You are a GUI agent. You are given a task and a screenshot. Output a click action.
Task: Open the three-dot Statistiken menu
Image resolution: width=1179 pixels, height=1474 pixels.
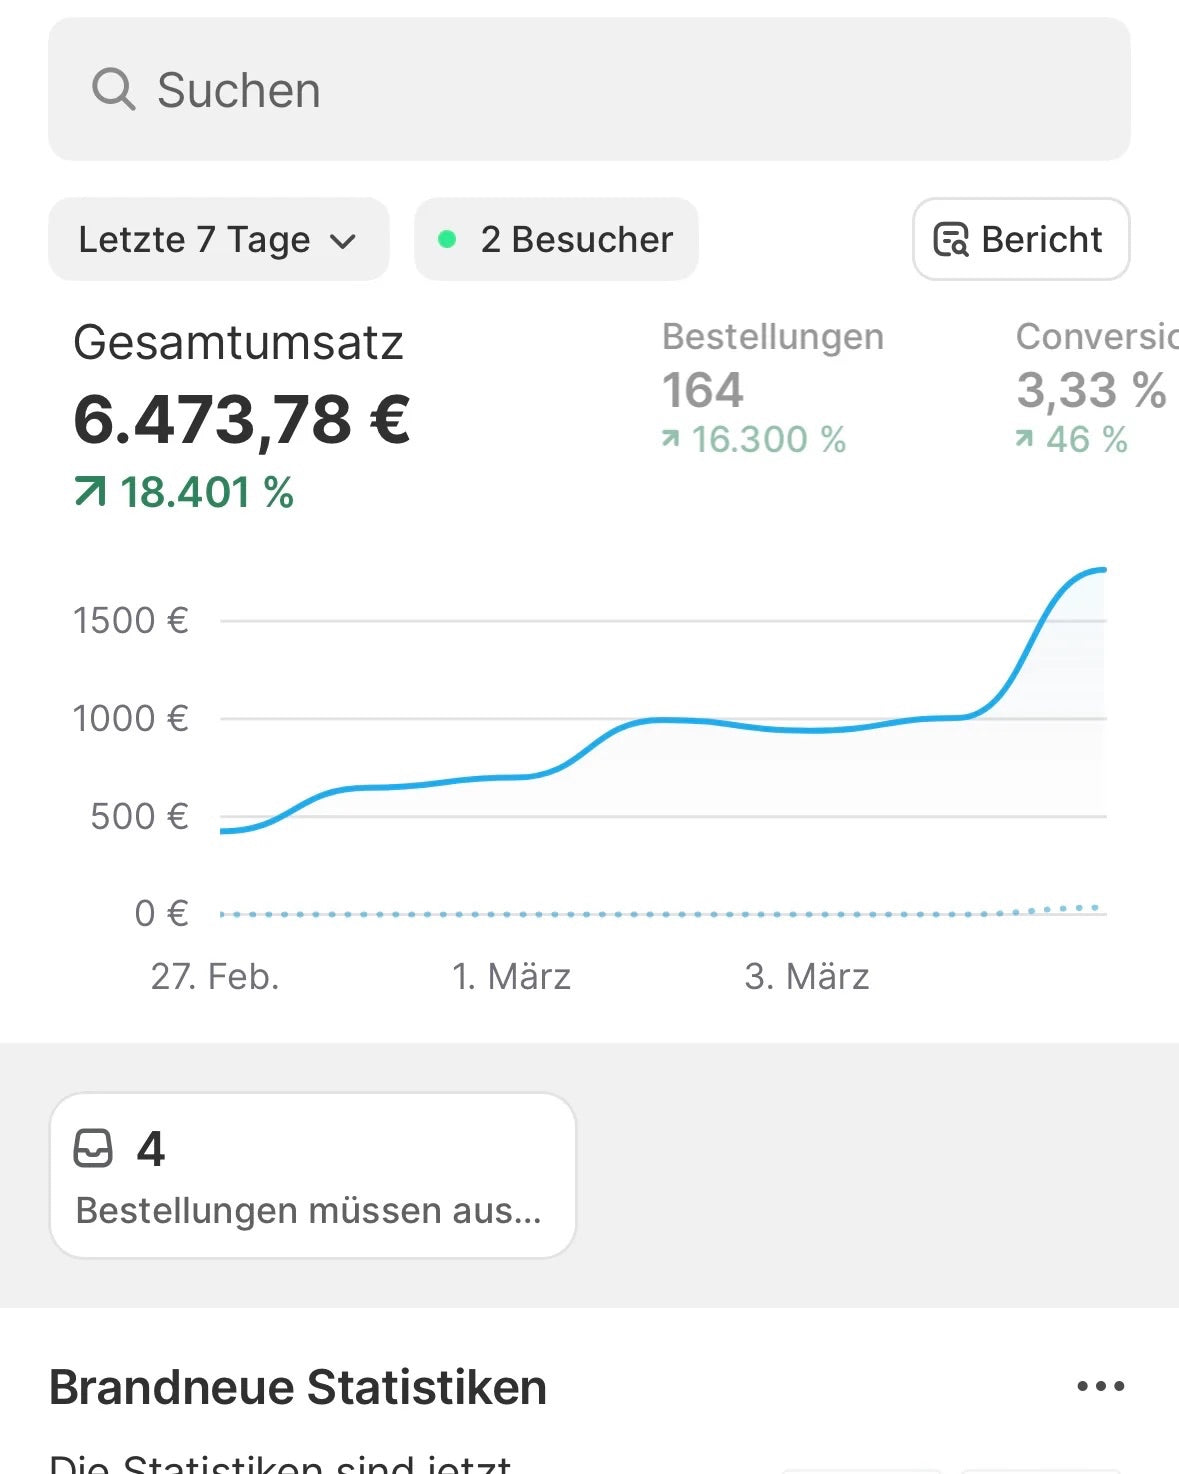coord(1100,1386)
